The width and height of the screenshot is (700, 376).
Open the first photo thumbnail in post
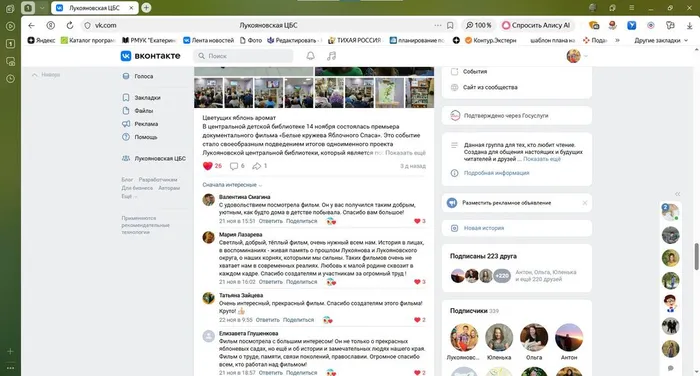(x=208, y=92)
